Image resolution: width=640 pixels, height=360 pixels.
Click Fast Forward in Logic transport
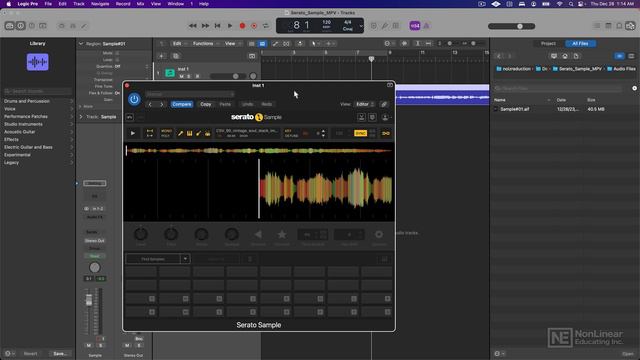205,26
